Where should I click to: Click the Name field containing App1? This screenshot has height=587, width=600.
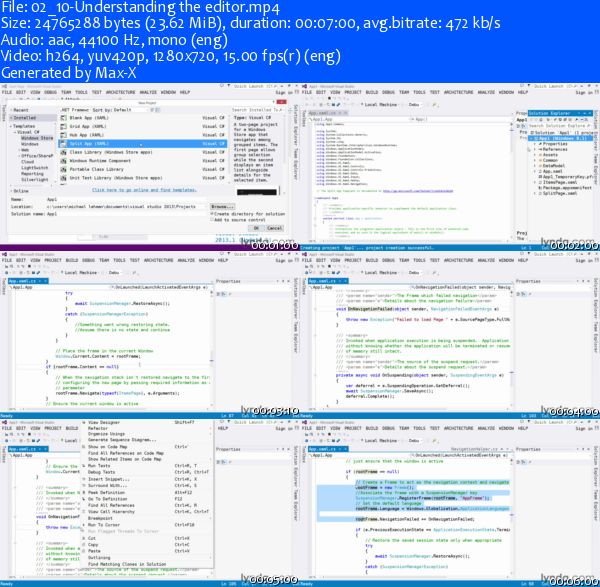click(x=126, y=199)
